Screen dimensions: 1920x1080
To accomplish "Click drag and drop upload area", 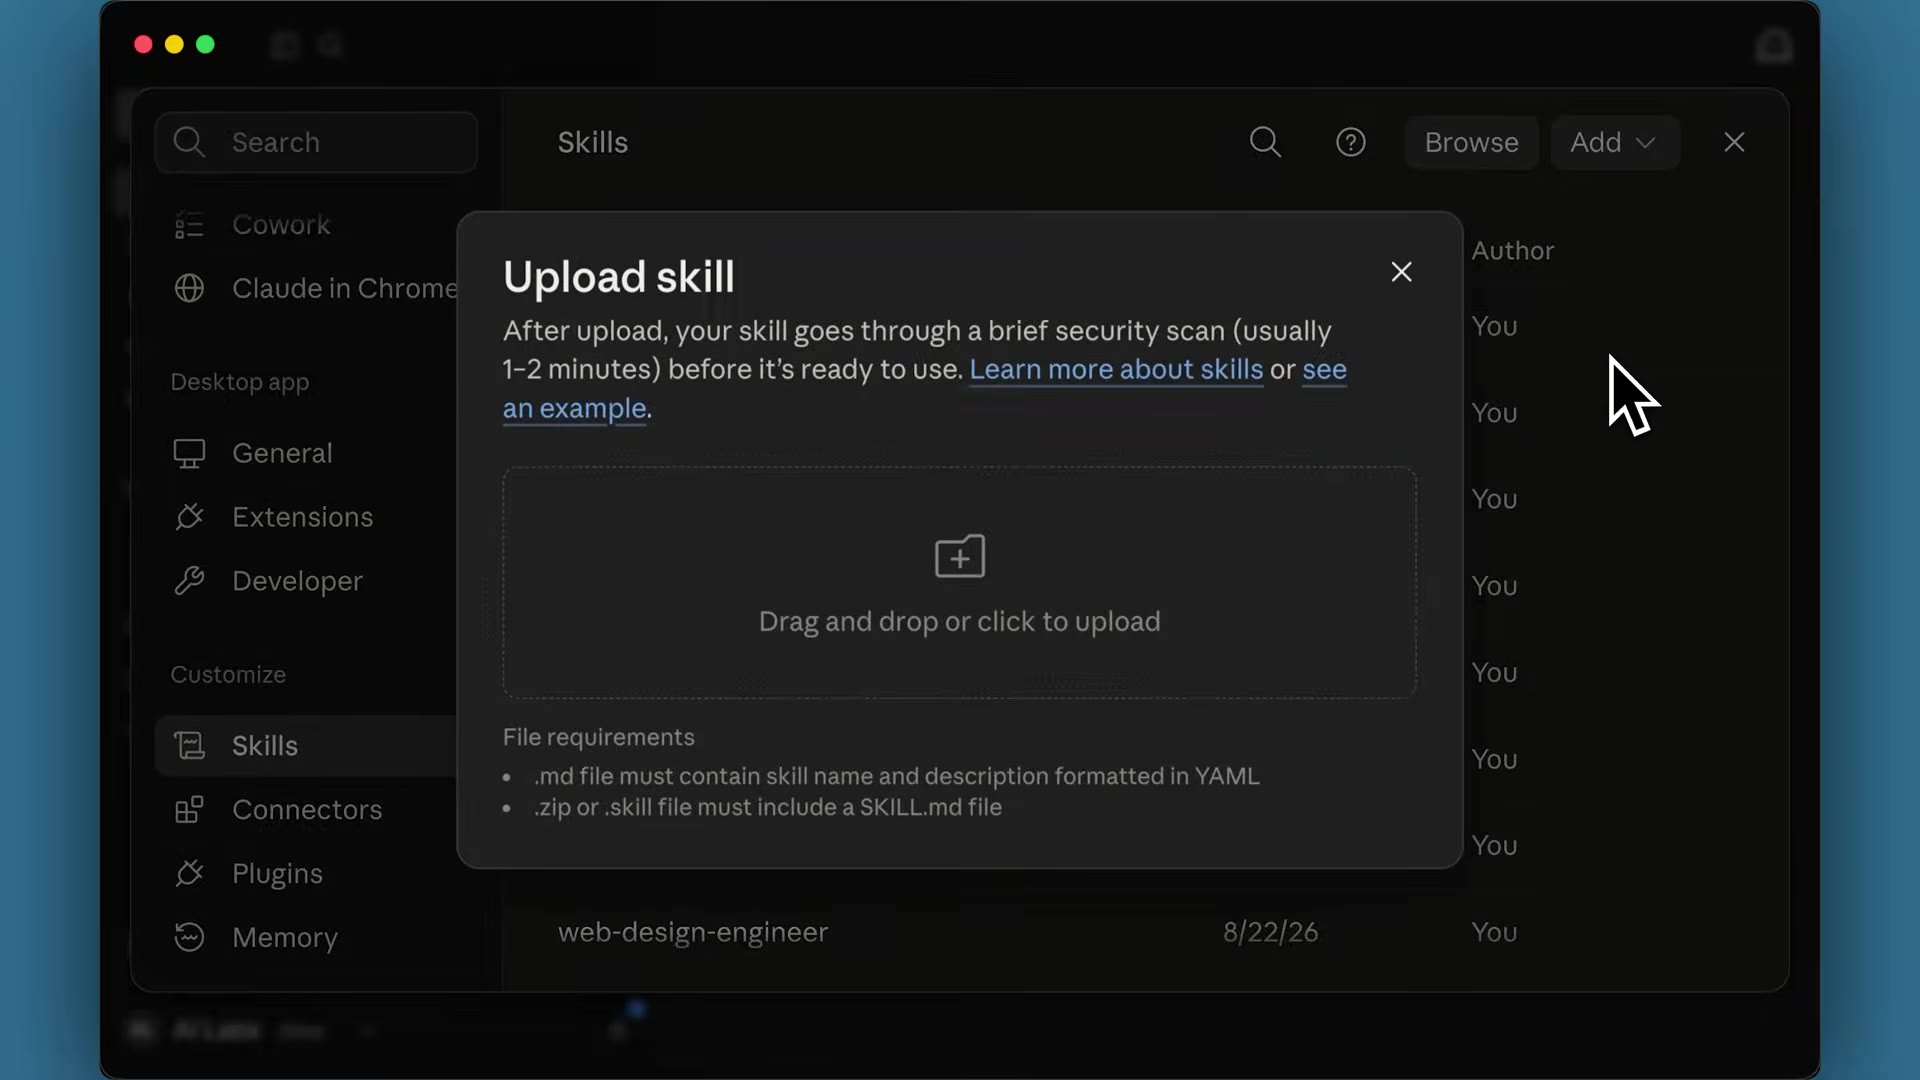I will (x=960, y=582).
